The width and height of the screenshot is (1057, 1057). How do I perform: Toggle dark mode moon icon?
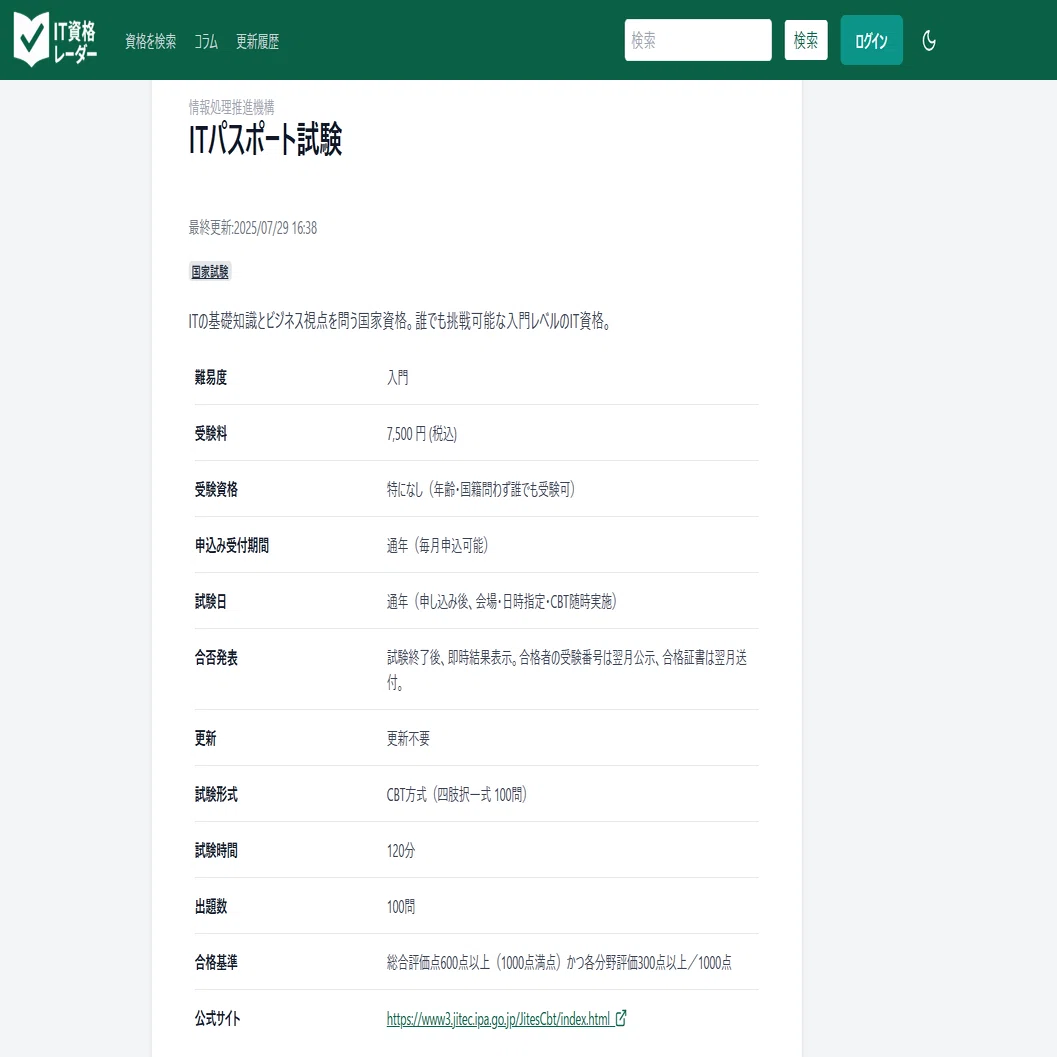coord(929,40)
